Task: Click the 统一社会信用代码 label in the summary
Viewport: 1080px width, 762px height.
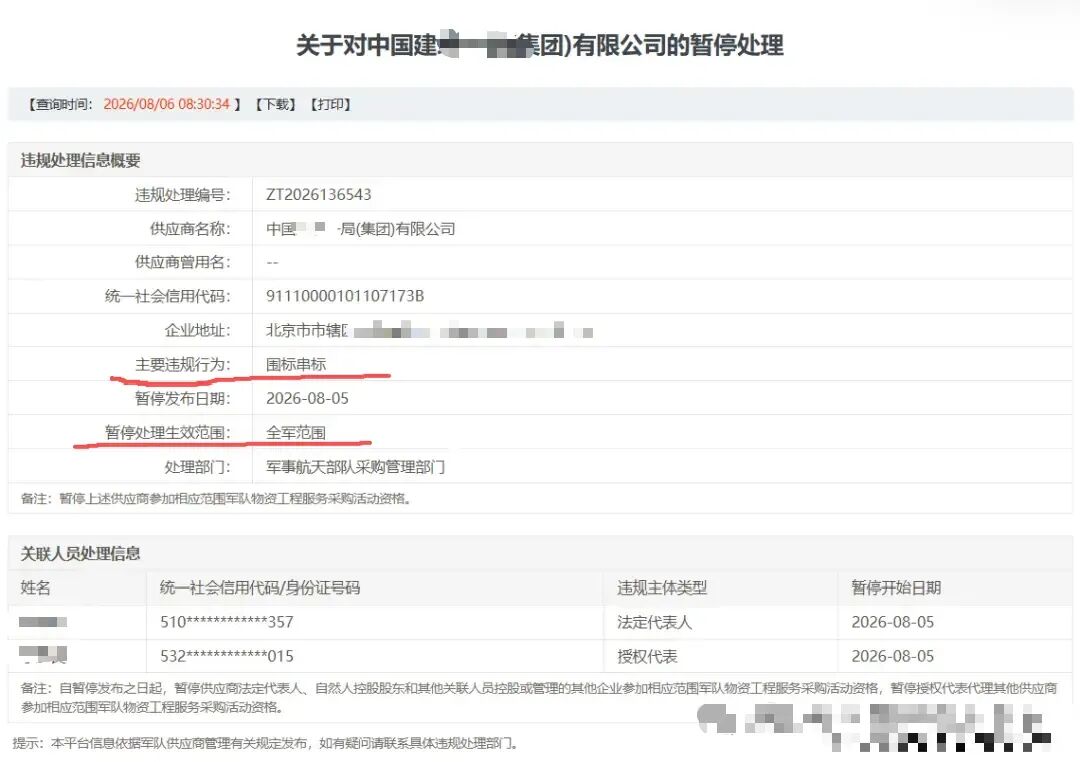Action: coord(167,296)
